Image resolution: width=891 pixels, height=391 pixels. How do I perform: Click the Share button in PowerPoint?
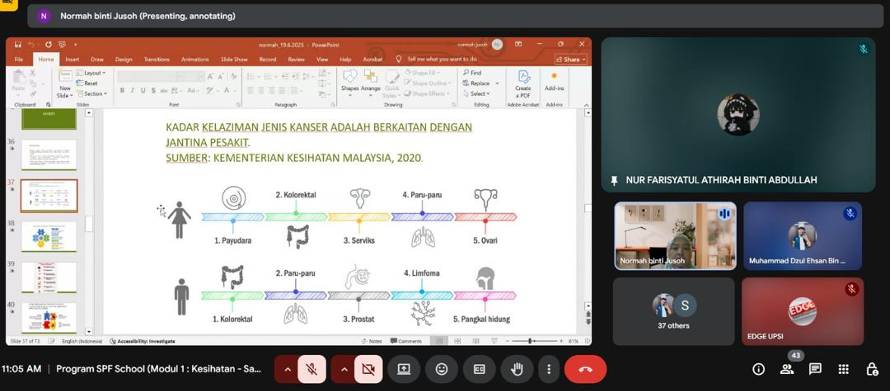(571, 59)
